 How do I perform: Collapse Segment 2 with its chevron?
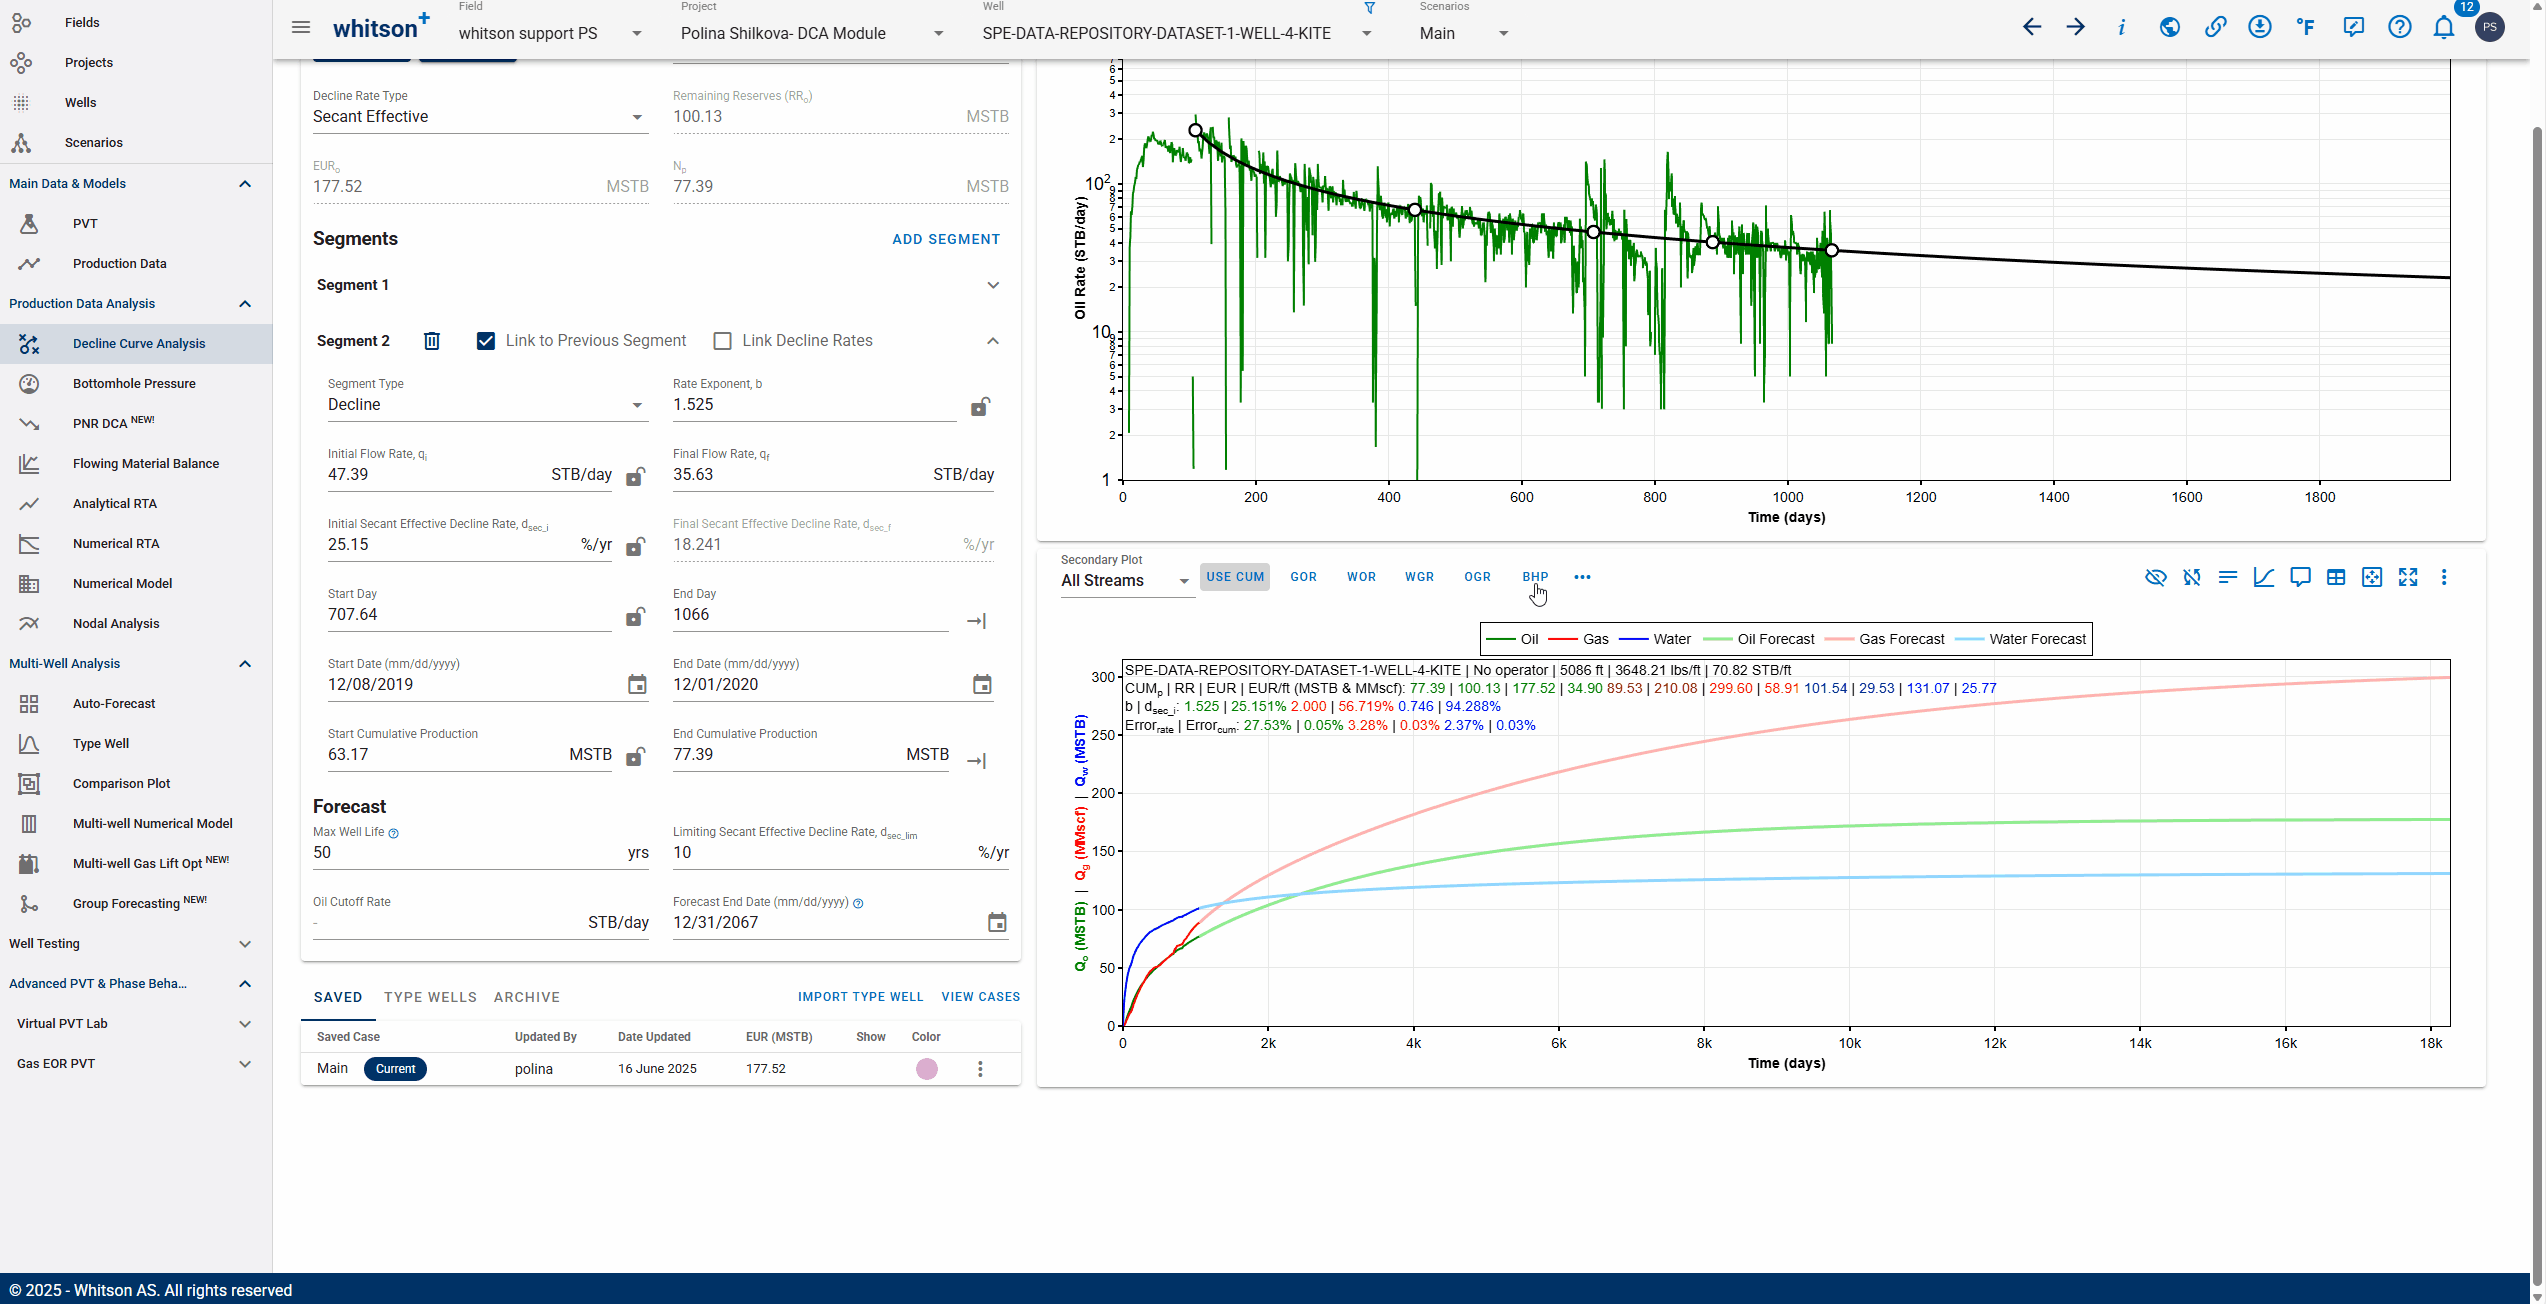pyautogui.click(x=993, y=341)
